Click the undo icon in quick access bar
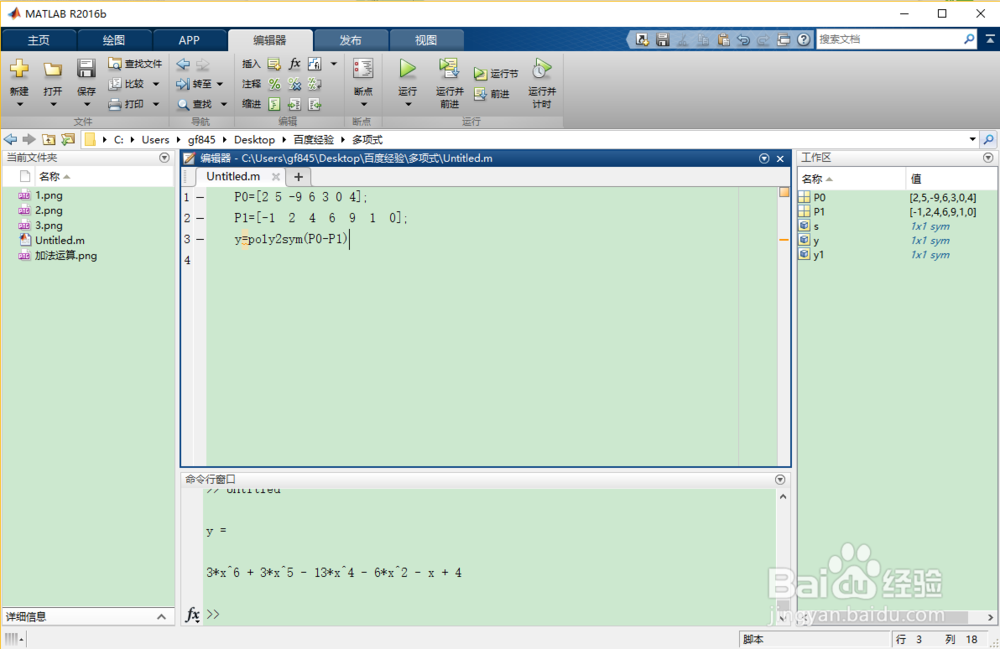Viewport: 1000px width, 649px height. tap(743, 40)
